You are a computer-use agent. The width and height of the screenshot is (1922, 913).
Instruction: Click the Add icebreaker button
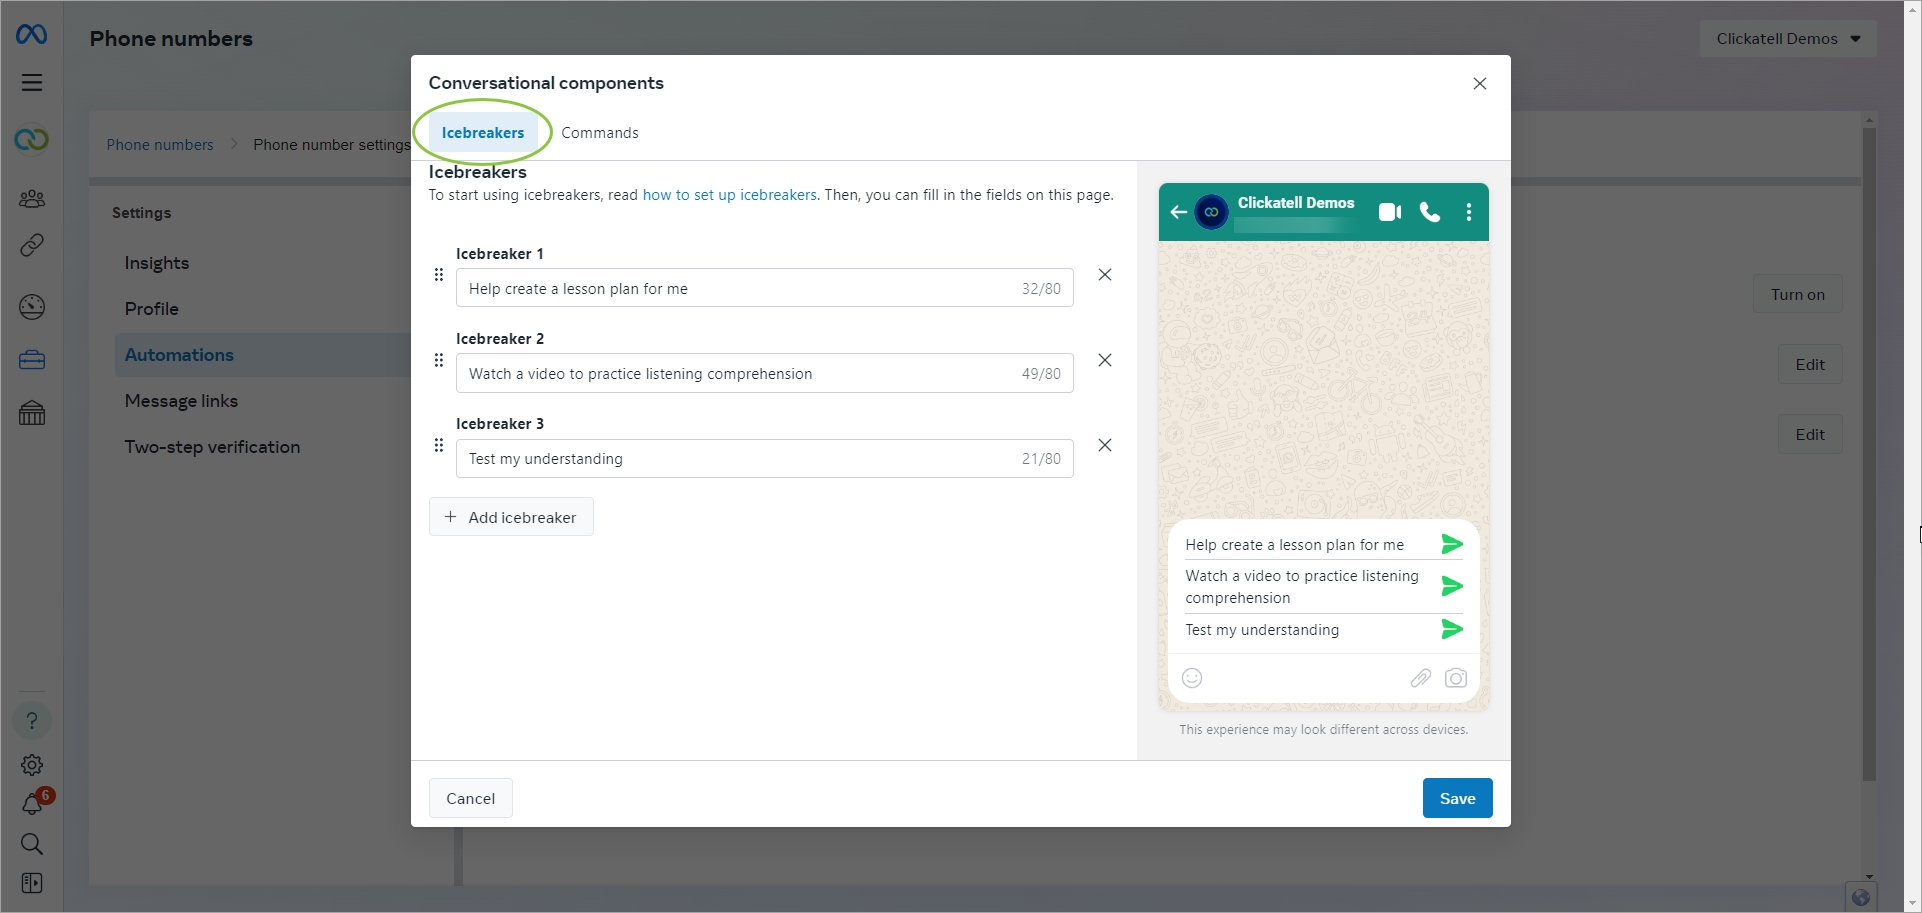coord(511,517)
